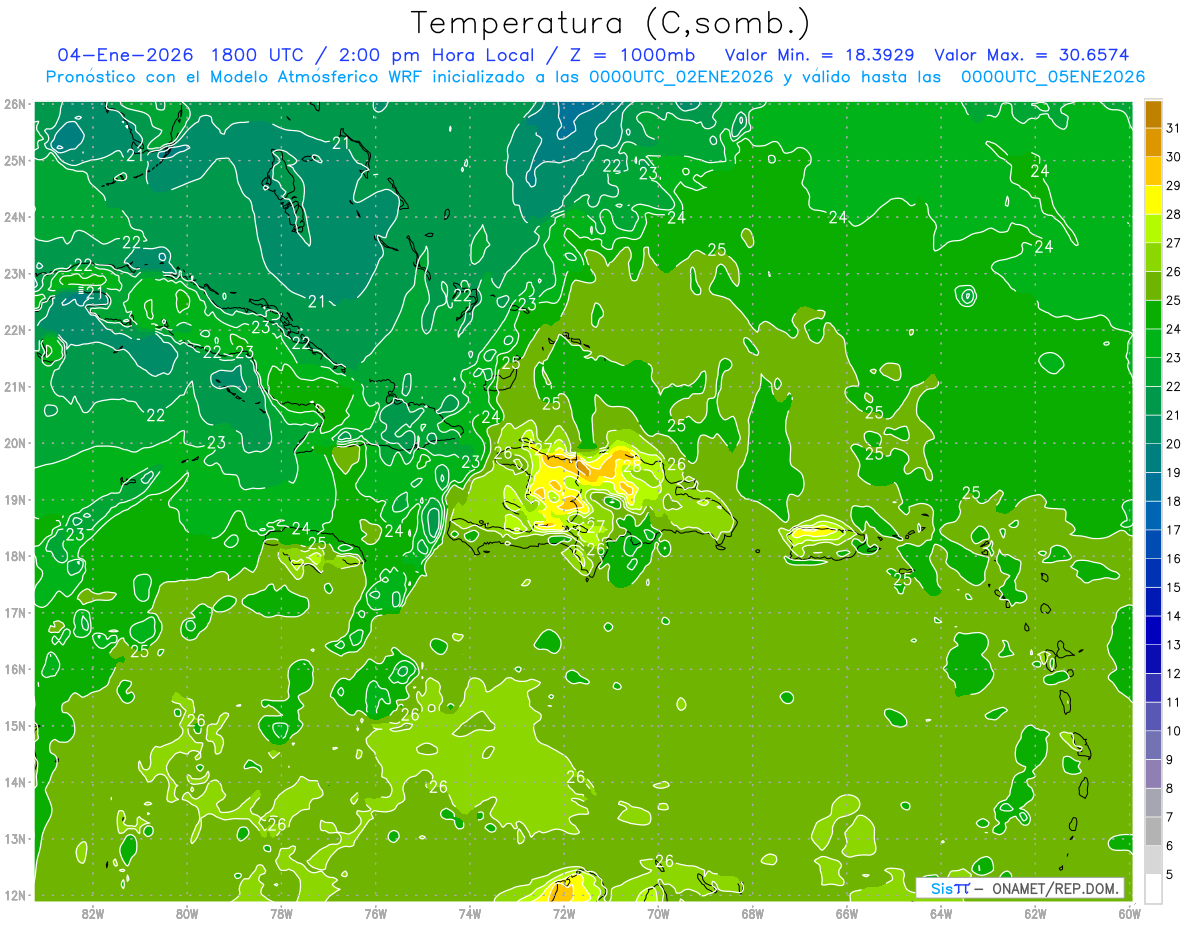Click the "Valor Max. = 30.6574" value

point(1032,54)
